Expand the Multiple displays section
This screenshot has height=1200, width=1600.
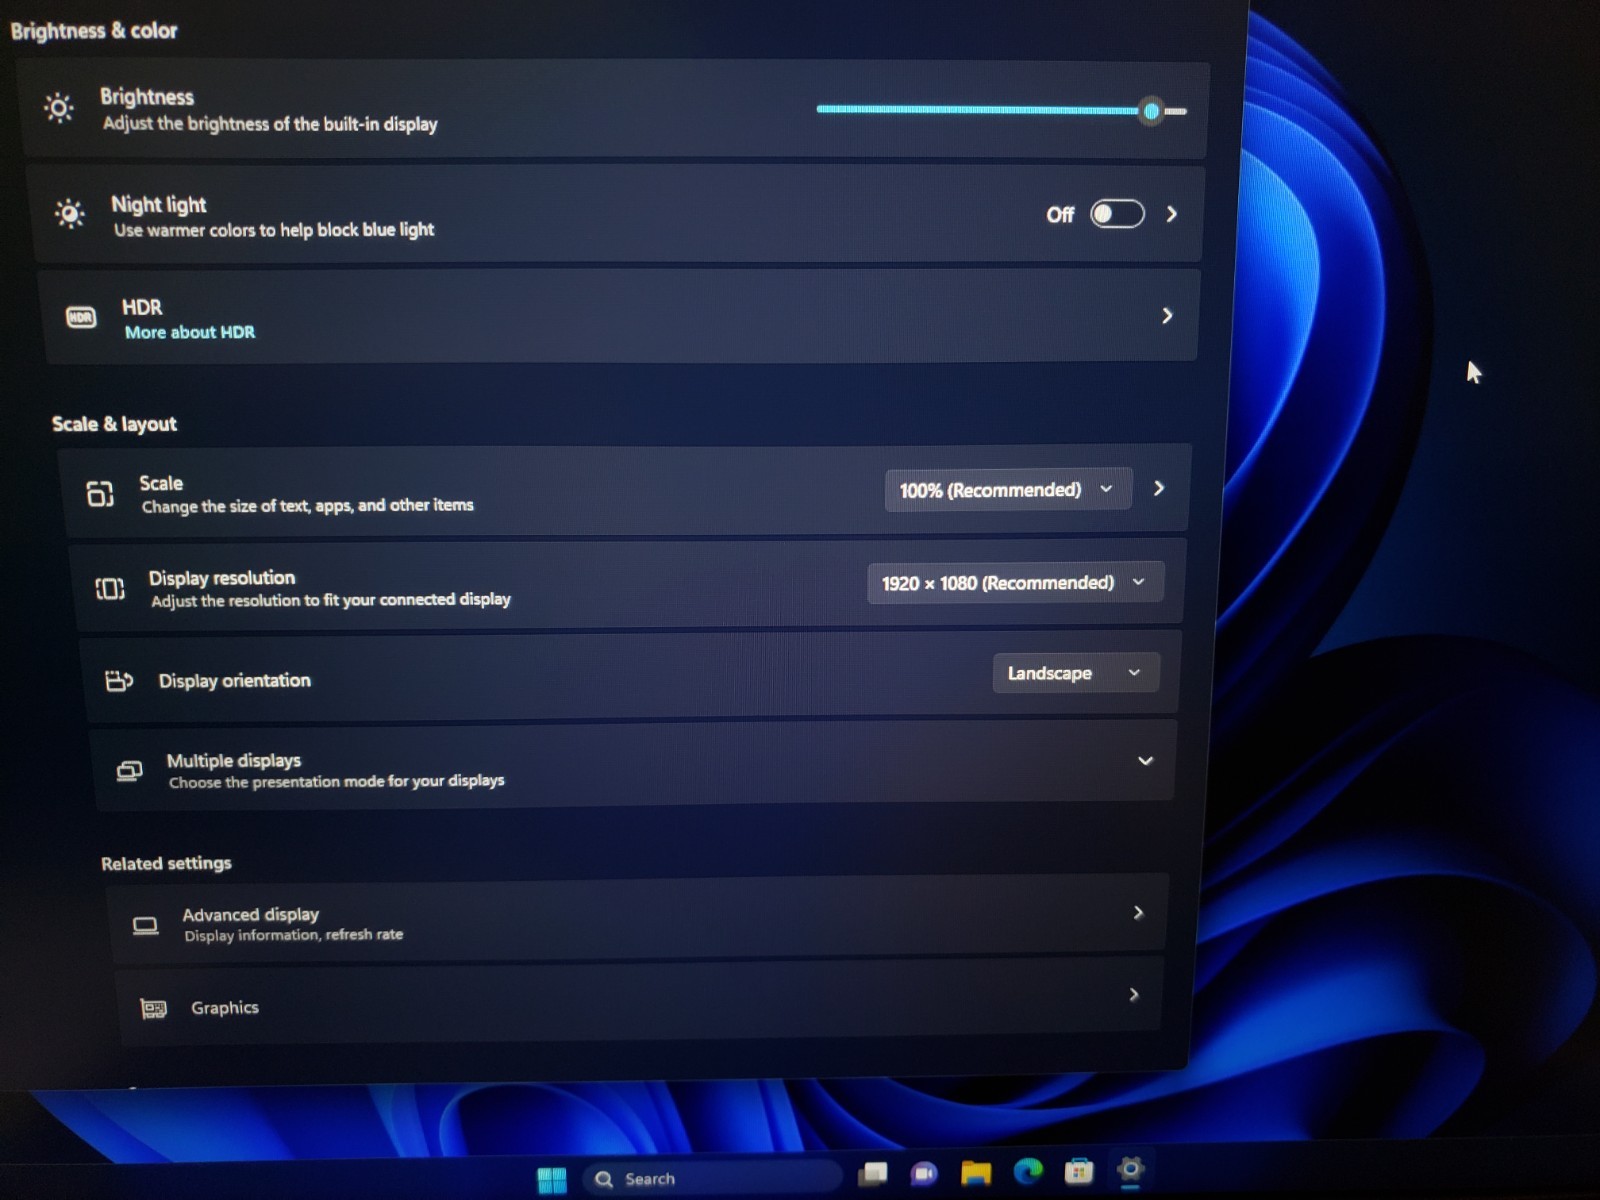point(1146,761)
